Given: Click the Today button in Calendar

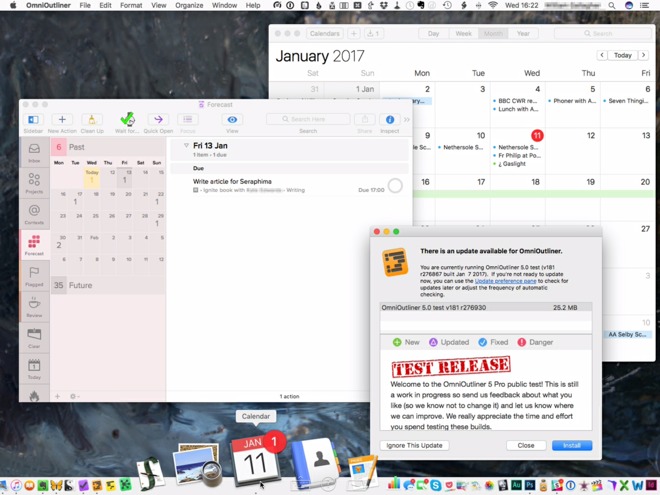Looking at the screenshot, I should pyautogui.click(x=623, y=55).
